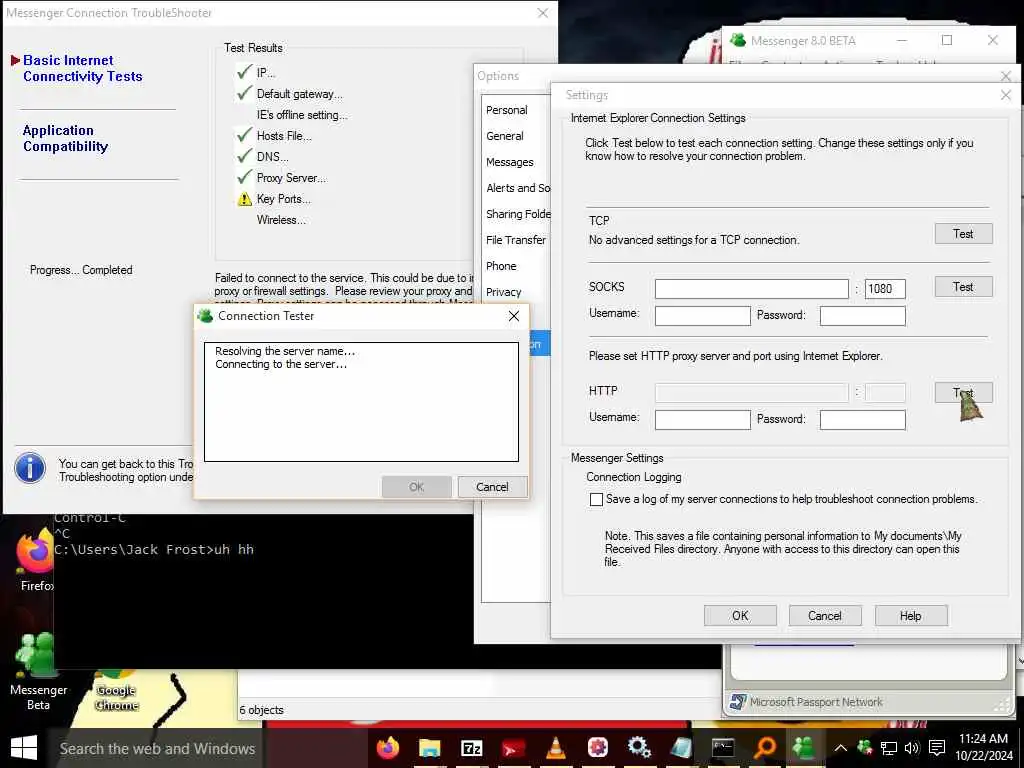Image resolution: width=1024 pixels, height=768 pixels.
Task: Click the Google Chrome desktop shortcut
Action: pos(117,691)
